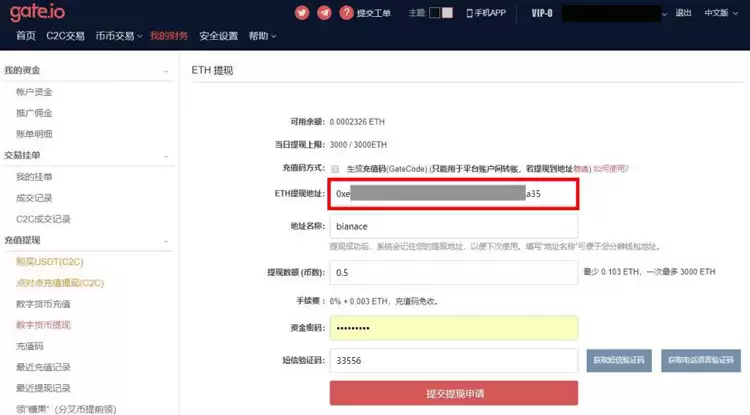The width and height of the screenshot is (750, 415).
Task: Select the light theme swatch
Action: [x=447, y=13]
